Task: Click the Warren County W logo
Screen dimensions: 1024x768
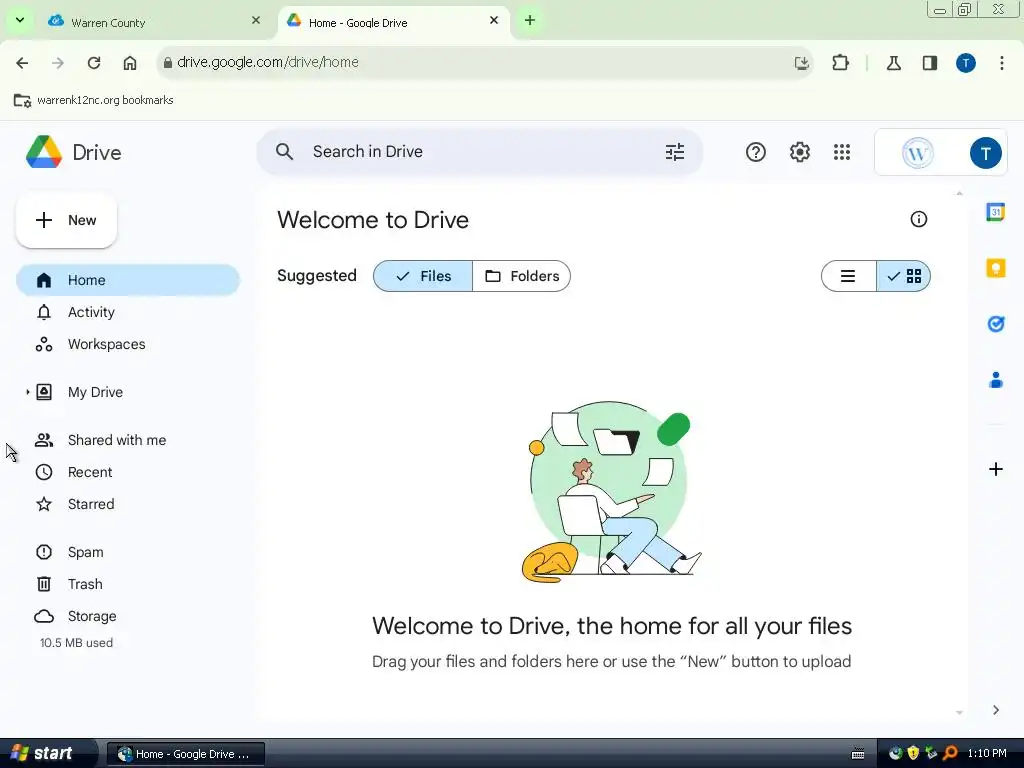Action: pyautogui.click(x=917, y=153)
